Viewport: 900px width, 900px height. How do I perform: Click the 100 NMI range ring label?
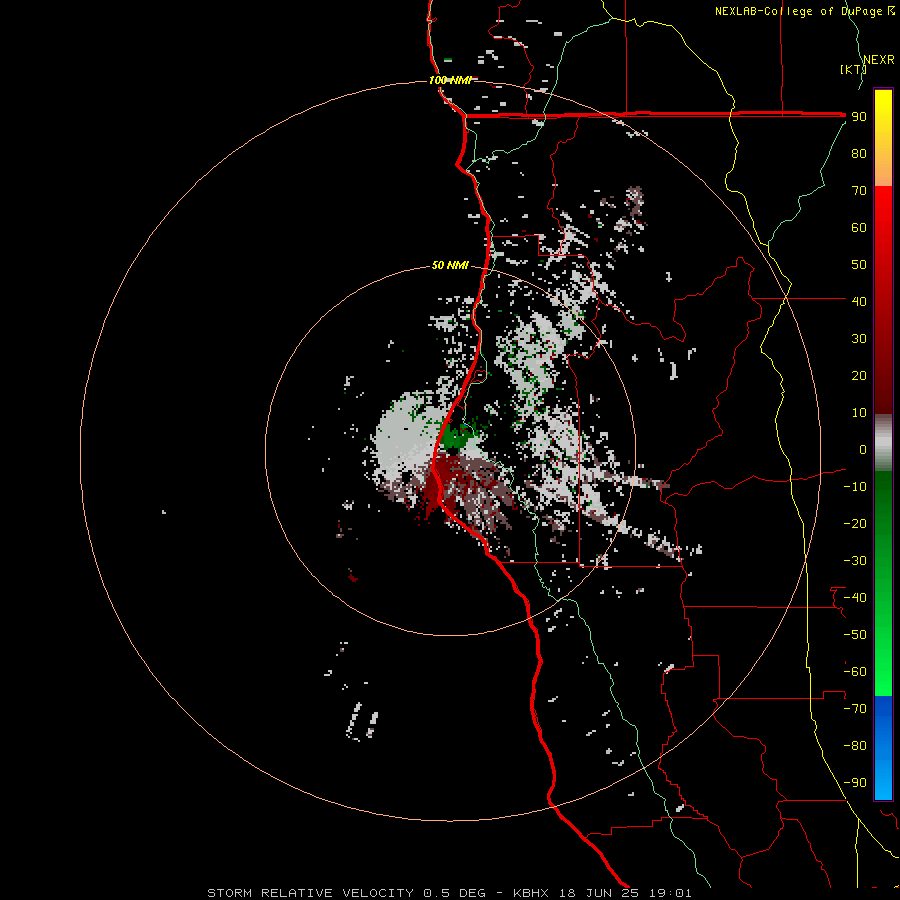(451, 80)
